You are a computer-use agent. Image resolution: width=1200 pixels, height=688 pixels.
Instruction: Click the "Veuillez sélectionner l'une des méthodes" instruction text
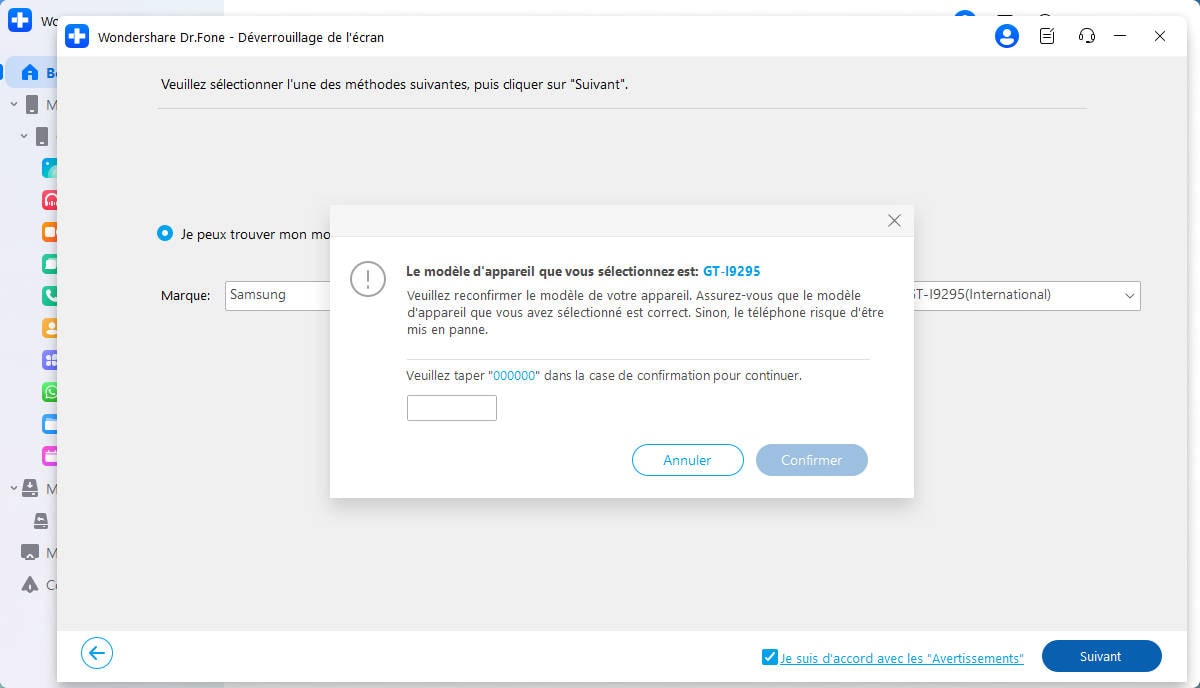(x=395, y=85)
